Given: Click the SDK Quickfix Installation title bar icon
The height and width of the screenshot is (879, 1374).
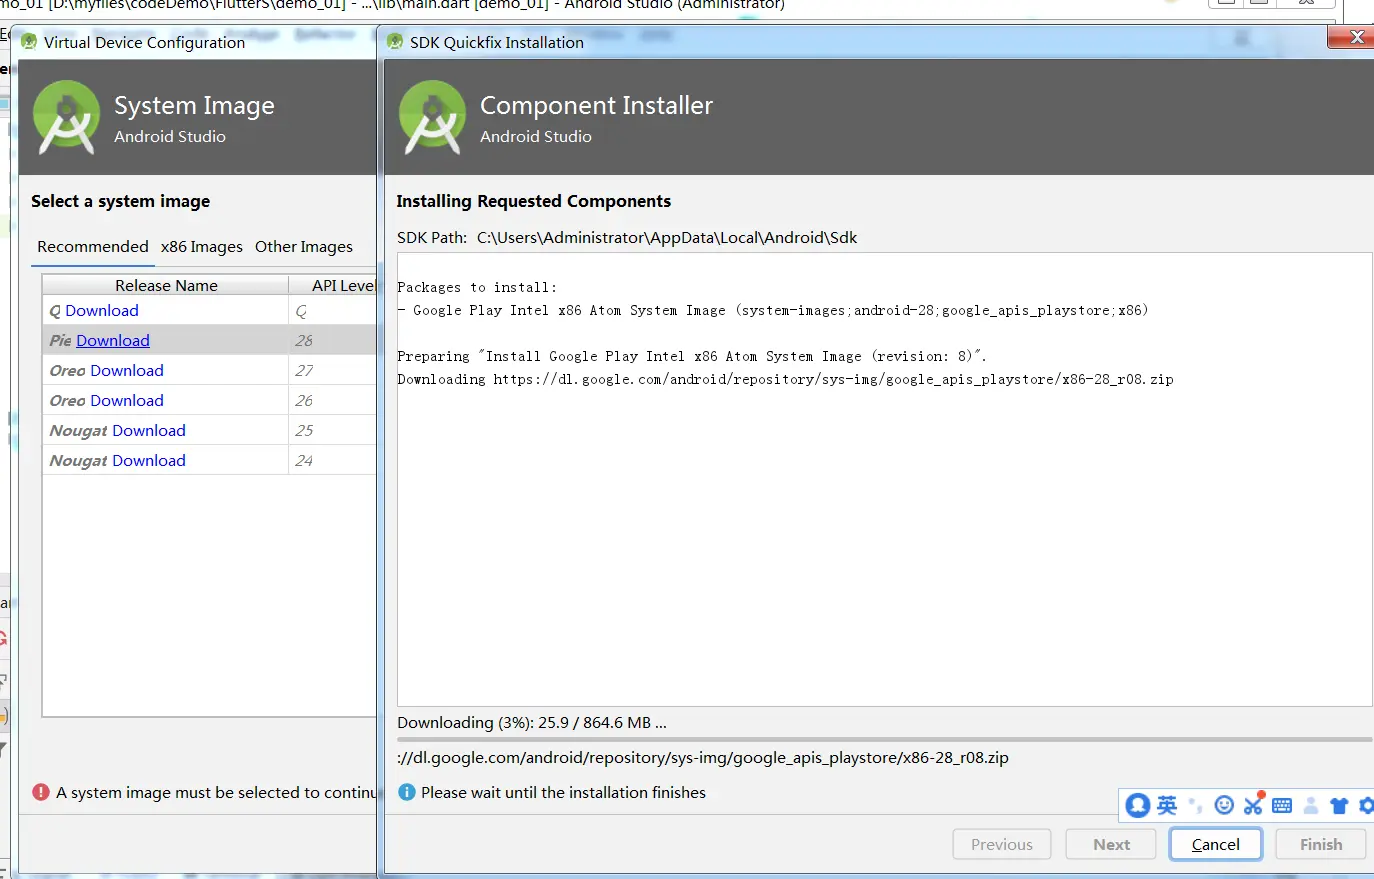Looking at the screenshot, I should coord(395,42).
